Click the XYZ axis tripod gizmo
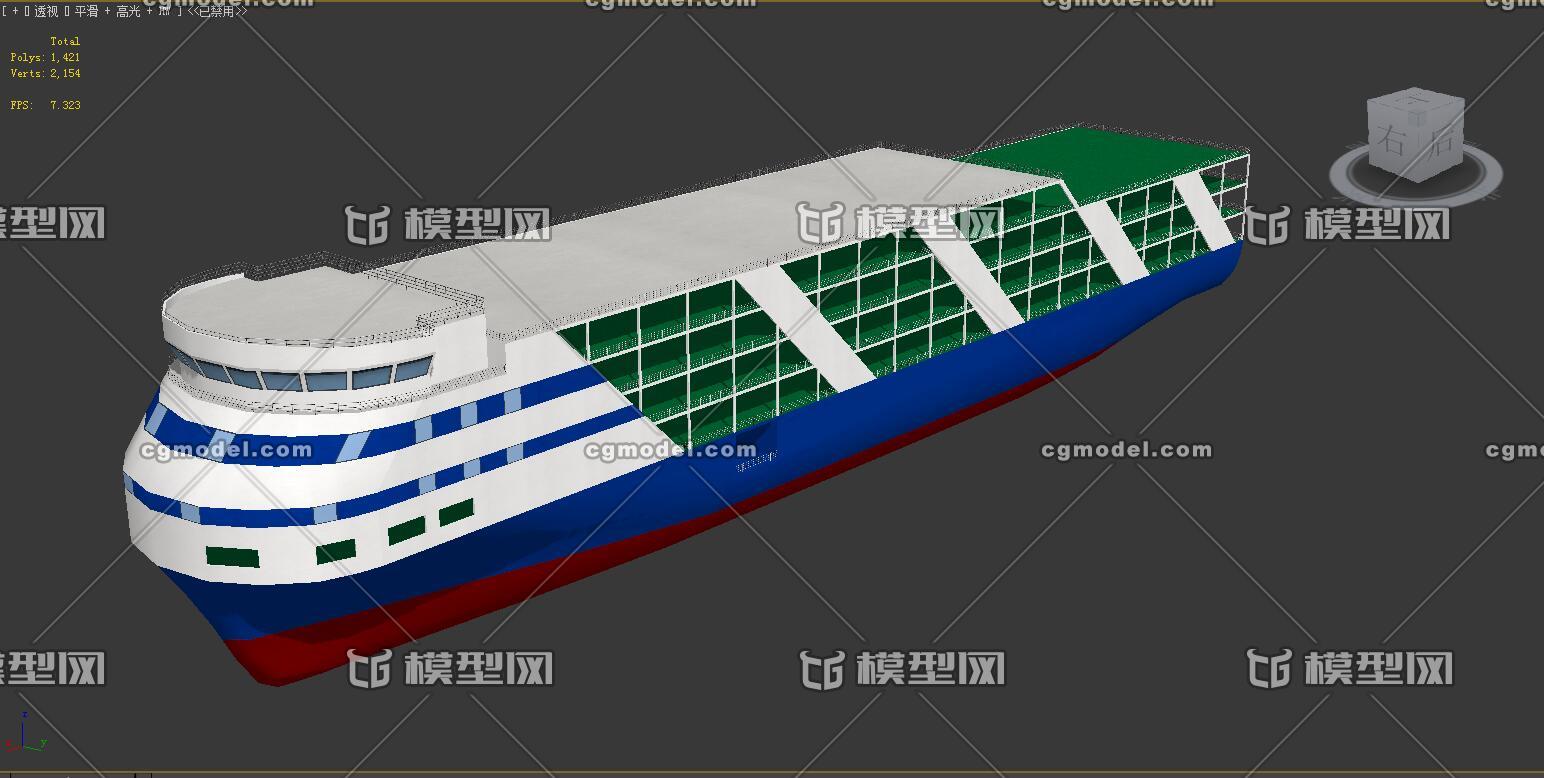This screenshot has width=1544, height=778. pyautogui.click(x=24, y=733)
